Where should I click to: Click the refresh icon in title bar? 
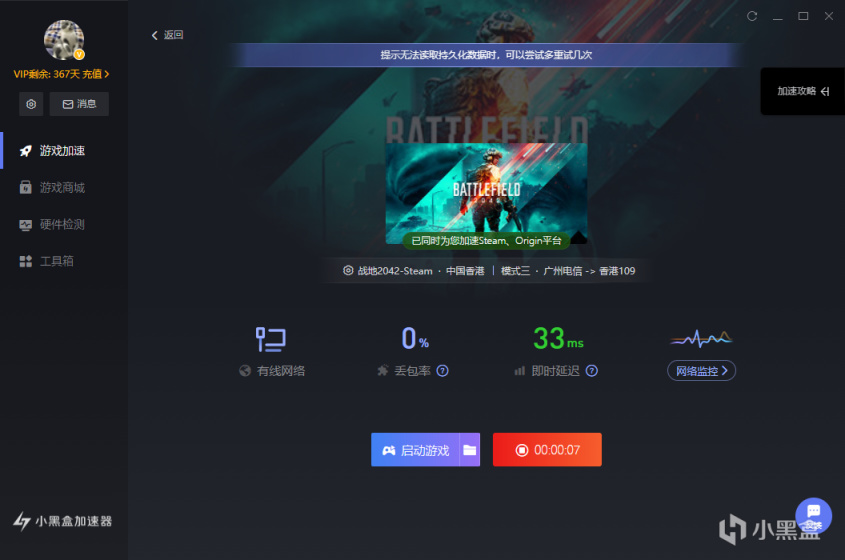pyautogui.click(x=752, y=16)
